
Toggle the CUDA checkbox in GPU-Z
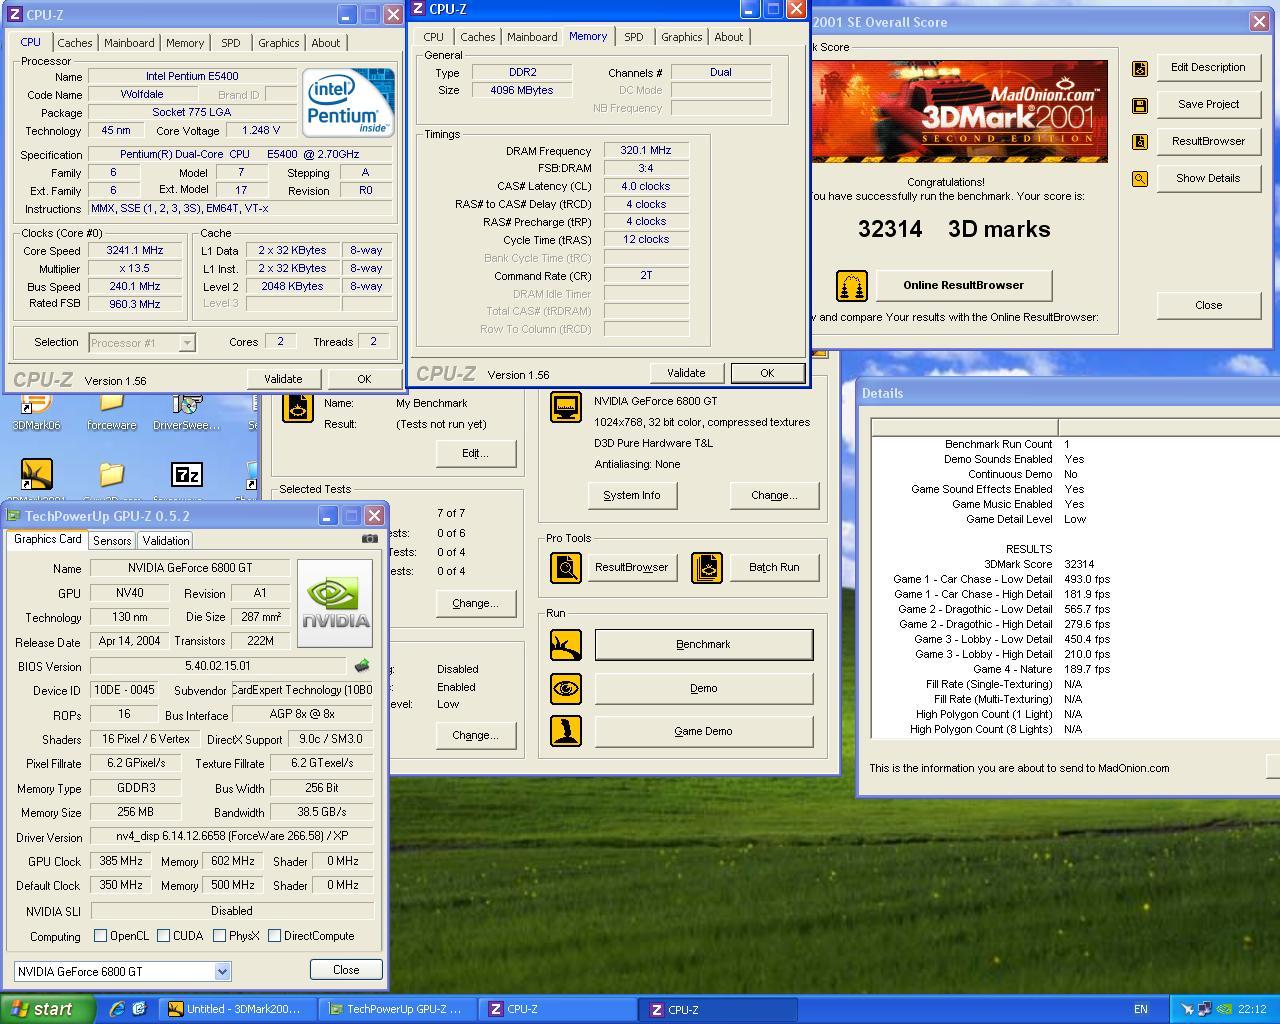pos(163,936)
